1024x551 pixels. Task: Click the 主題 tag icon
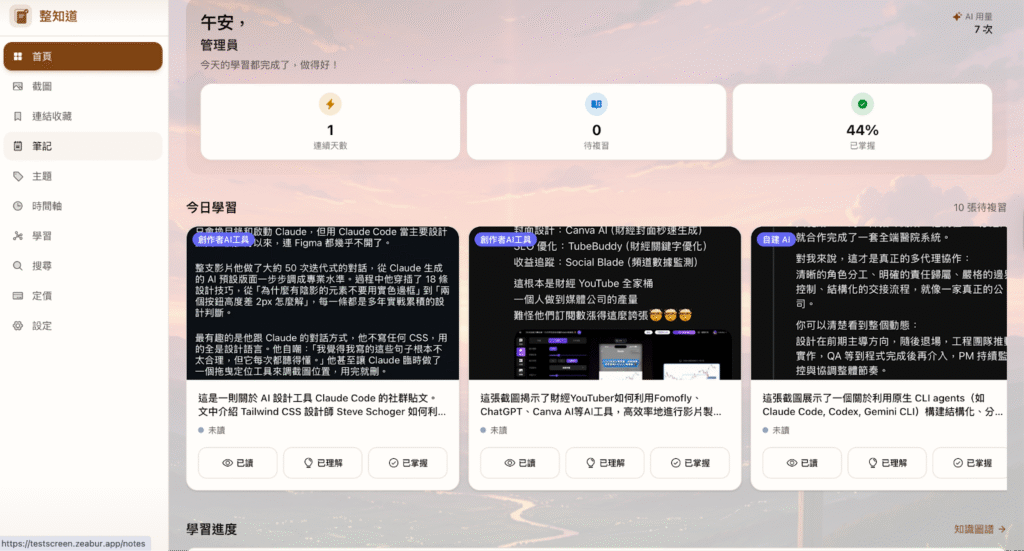pos(18,176)
